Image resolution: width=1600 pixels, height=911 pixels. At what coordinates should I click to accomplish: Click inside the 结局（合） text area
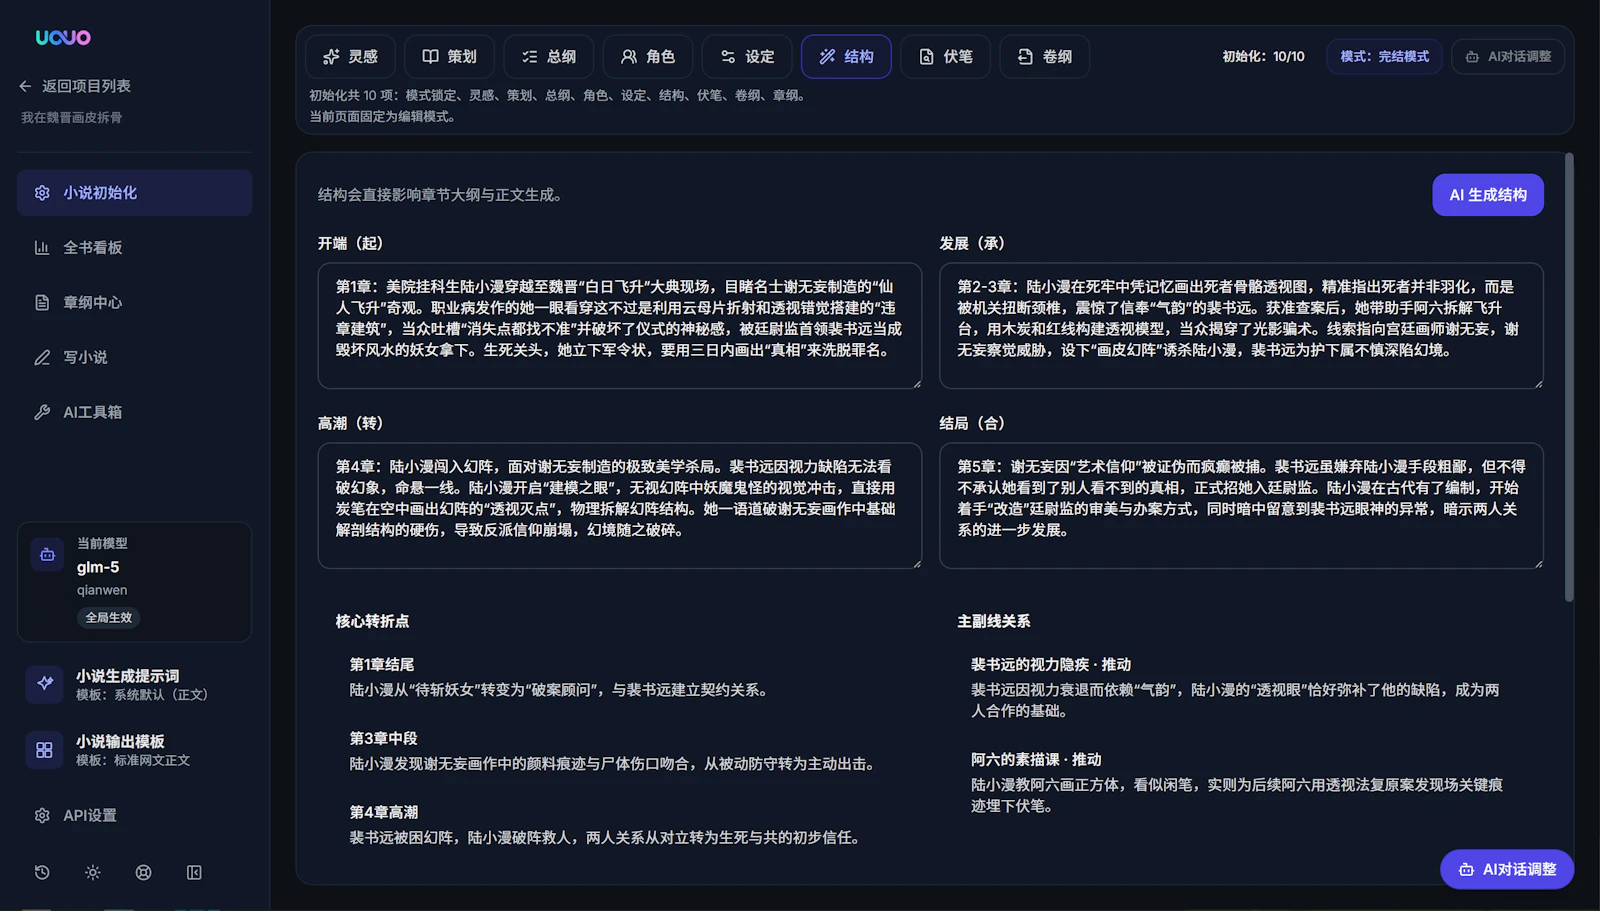click(1241, 506)
